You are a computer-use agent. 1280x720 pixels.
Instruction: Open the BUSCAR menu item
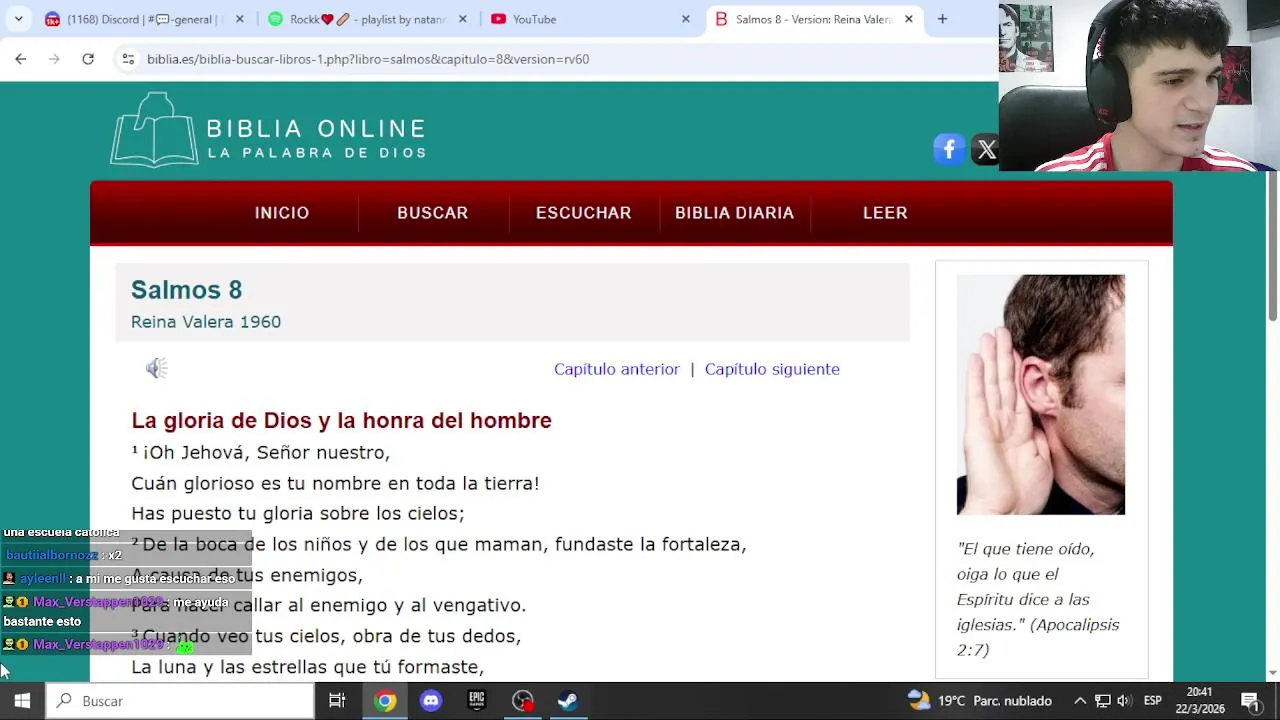point(433,213)
